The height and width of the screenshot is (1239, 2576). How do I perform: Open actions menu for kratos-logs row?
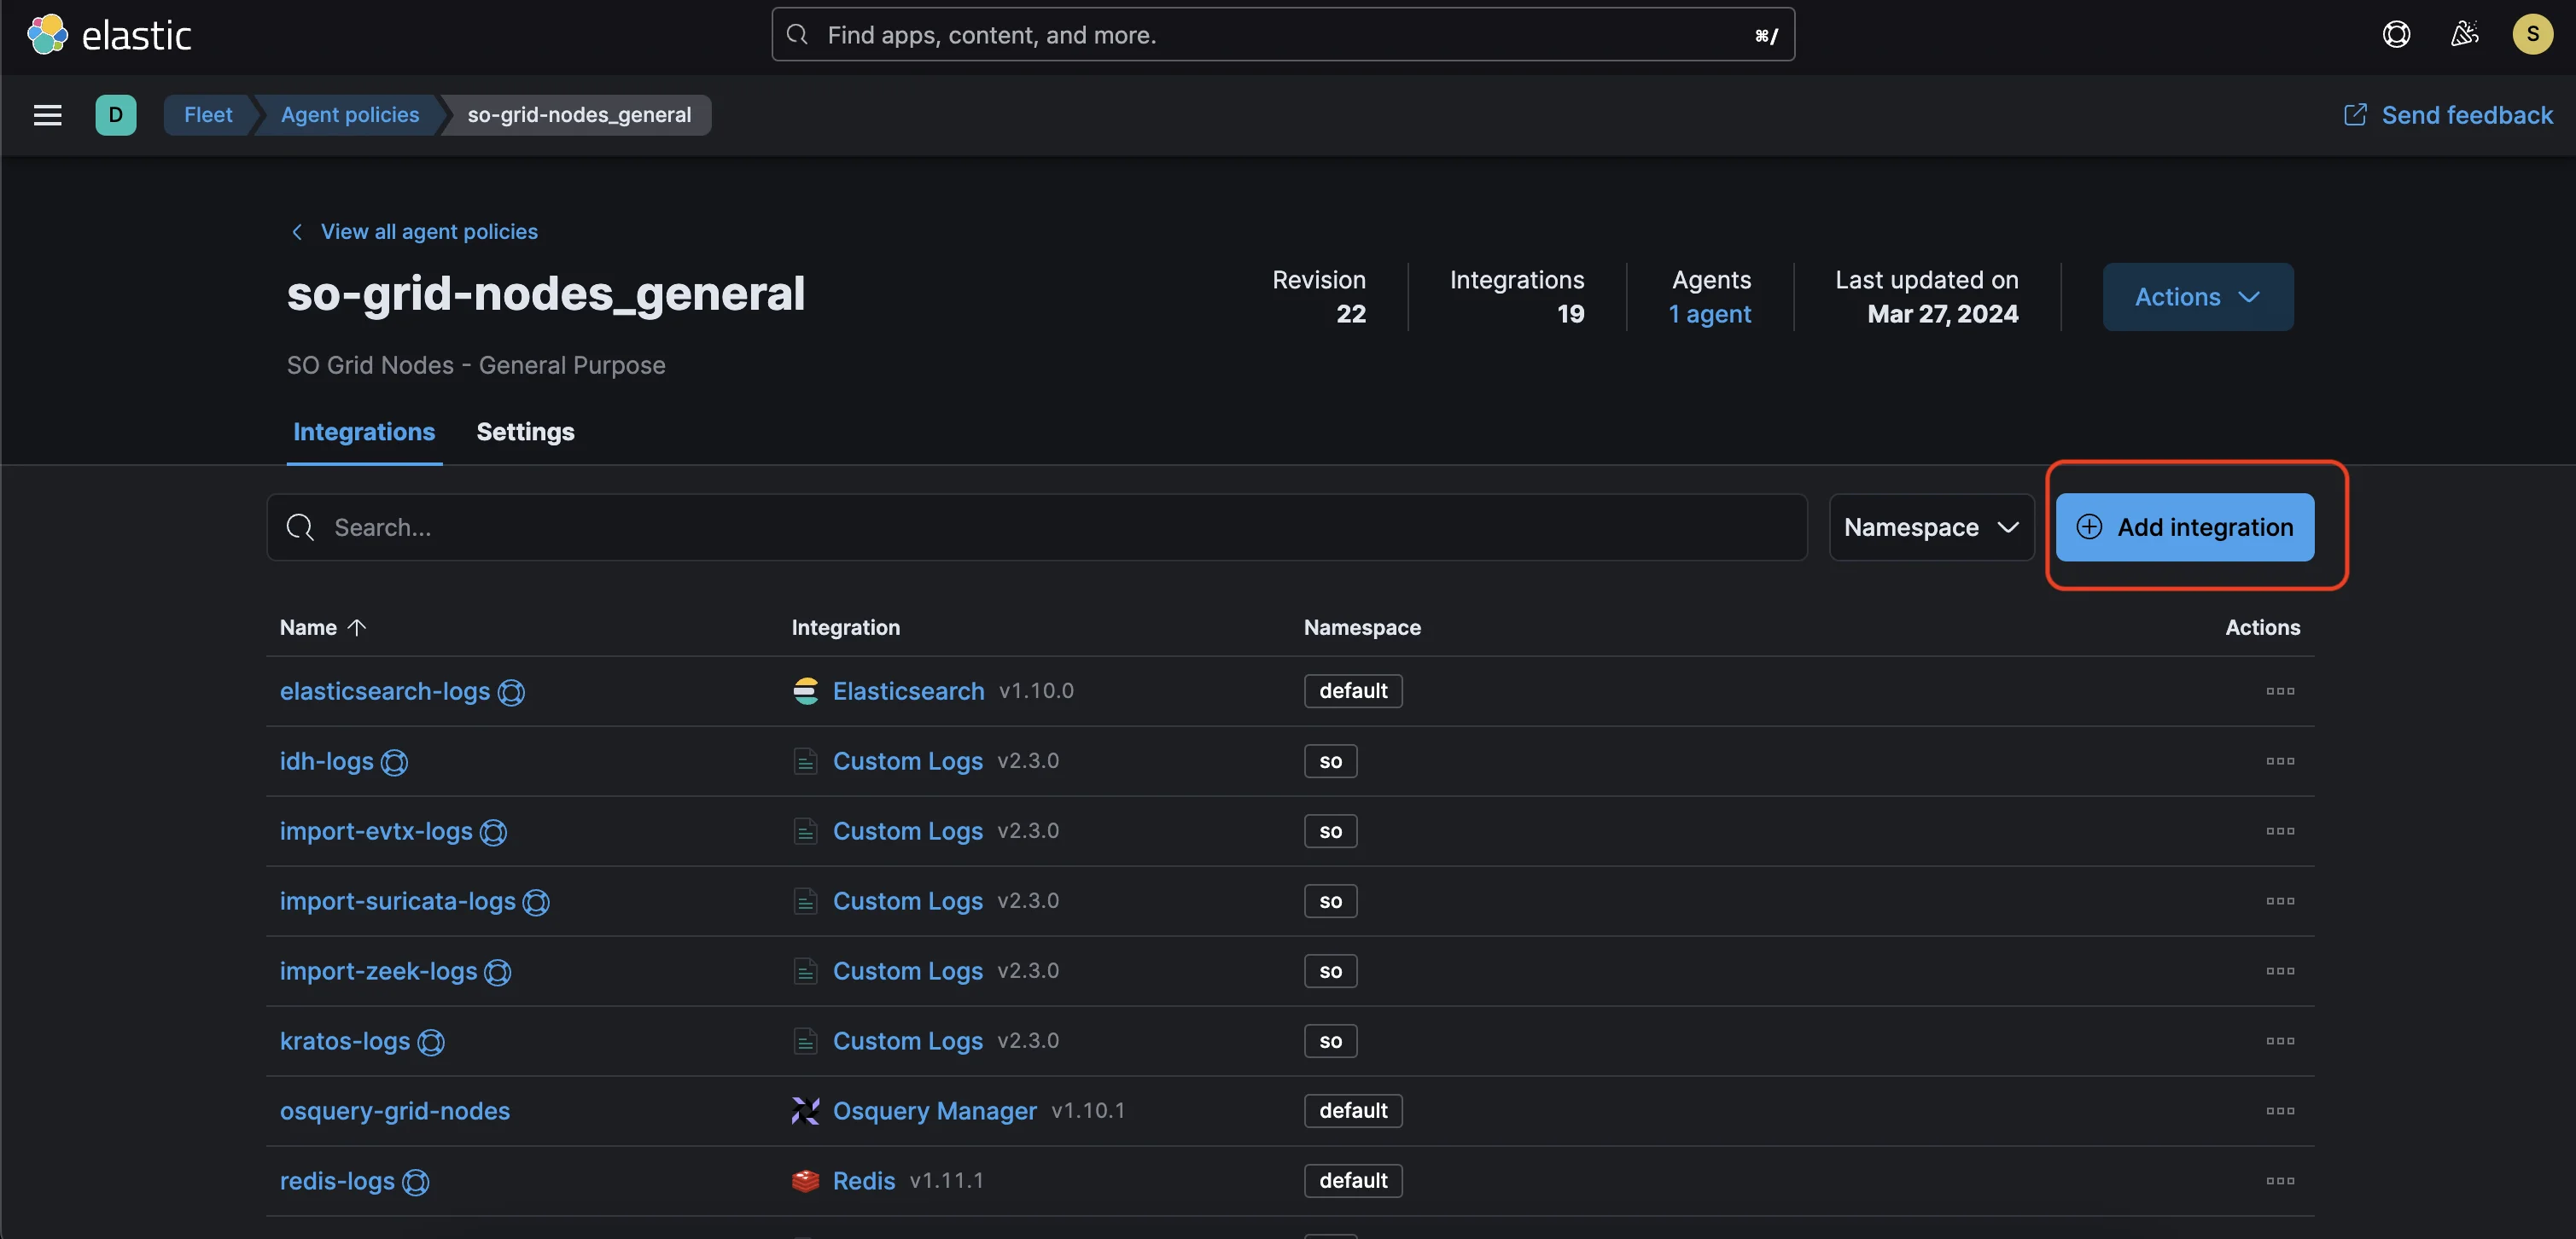(x=2280, y=1041)
